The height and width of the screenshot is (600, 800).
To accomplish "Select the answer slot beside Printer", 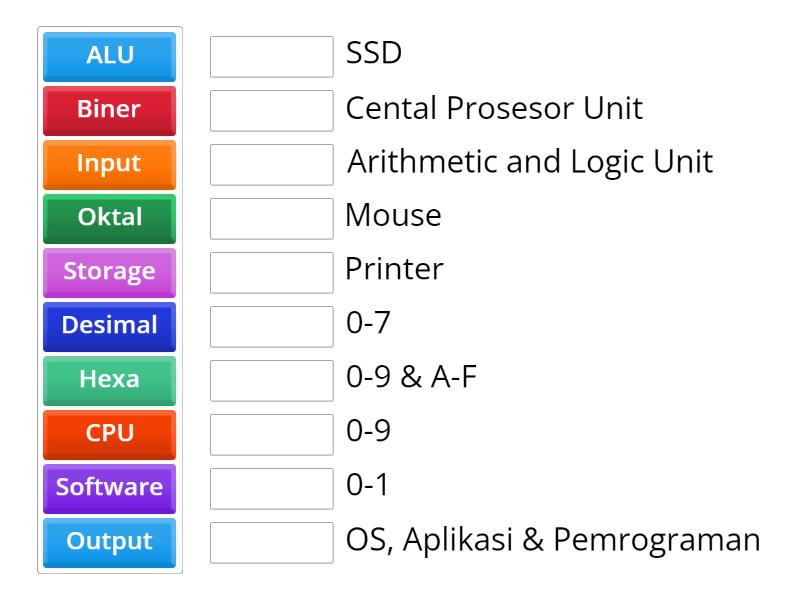I will tap(271, 273).
